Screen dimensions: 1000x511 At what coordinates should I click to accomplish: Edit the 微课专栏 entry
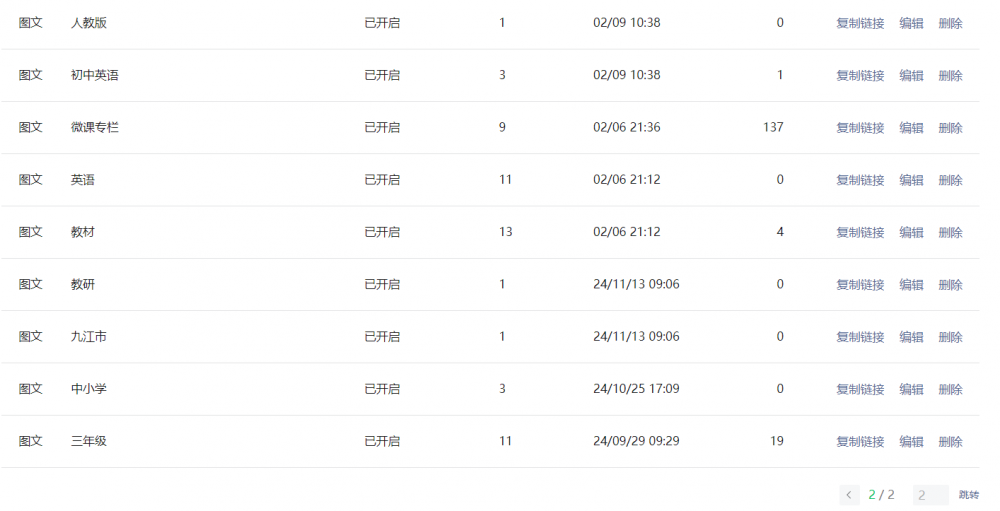tap(911, 128)
